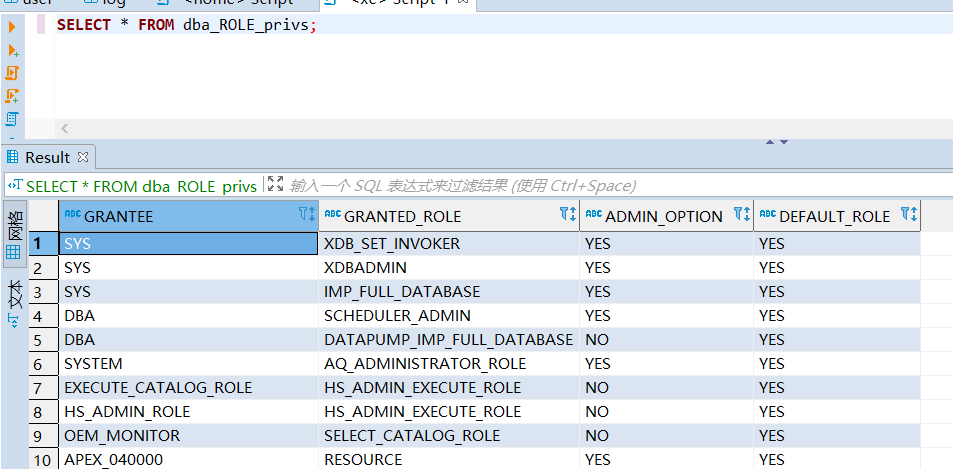Execute script in separate tabs icon

[x=12, y=96]
